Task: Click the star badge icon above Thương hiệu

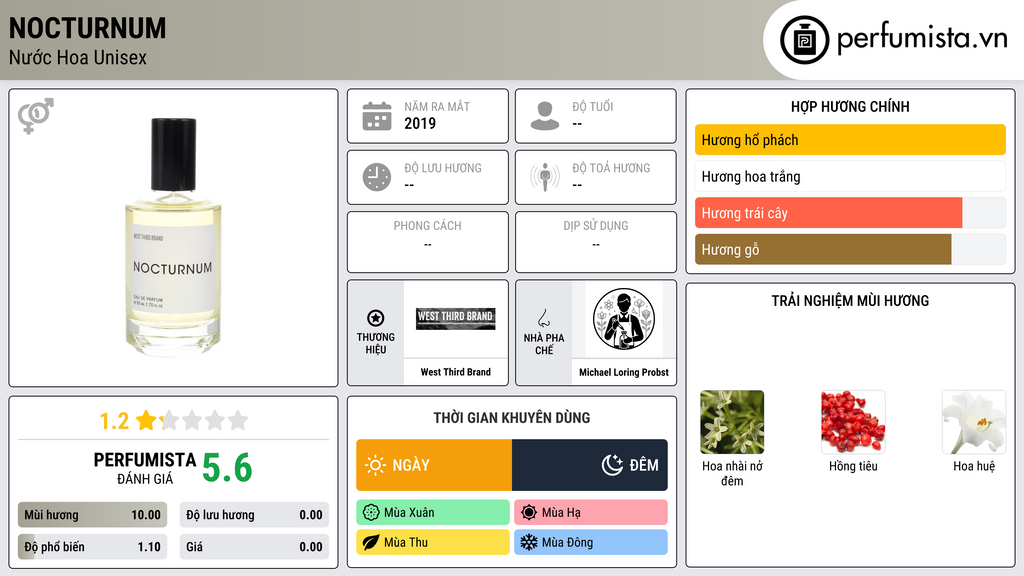Action: [x=376, y=318]
